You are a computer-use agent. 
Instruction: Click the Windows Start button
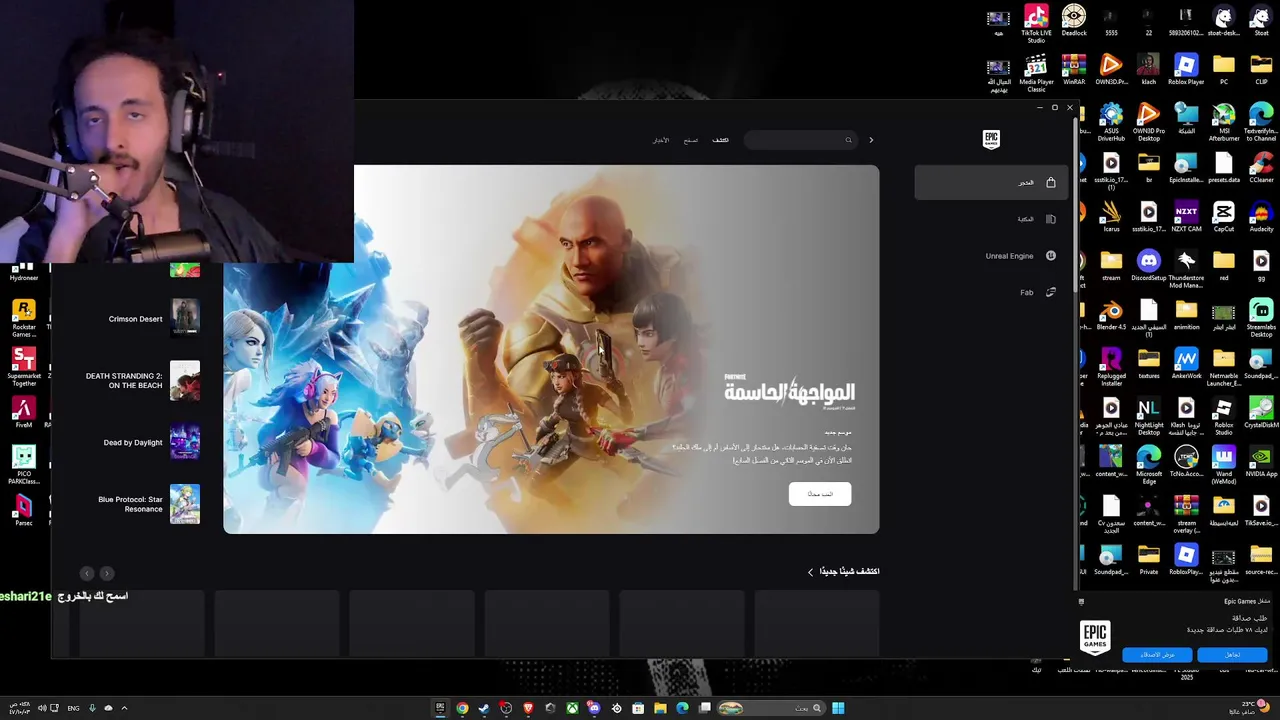838,708
